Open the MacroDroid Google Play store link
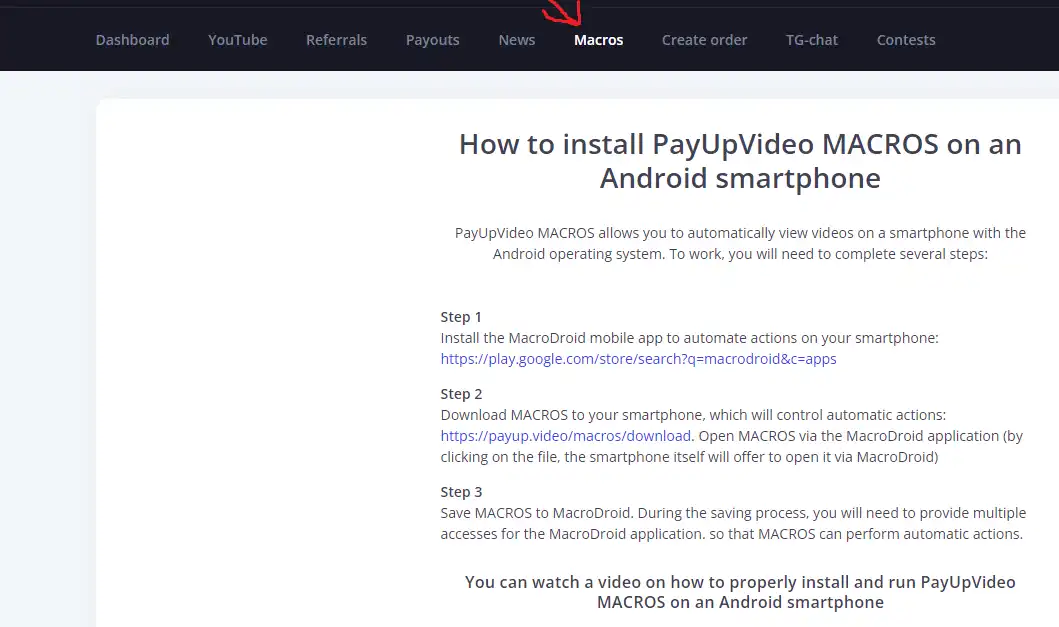The height and width of the screenshot is (627, 1059). point(638,359)
